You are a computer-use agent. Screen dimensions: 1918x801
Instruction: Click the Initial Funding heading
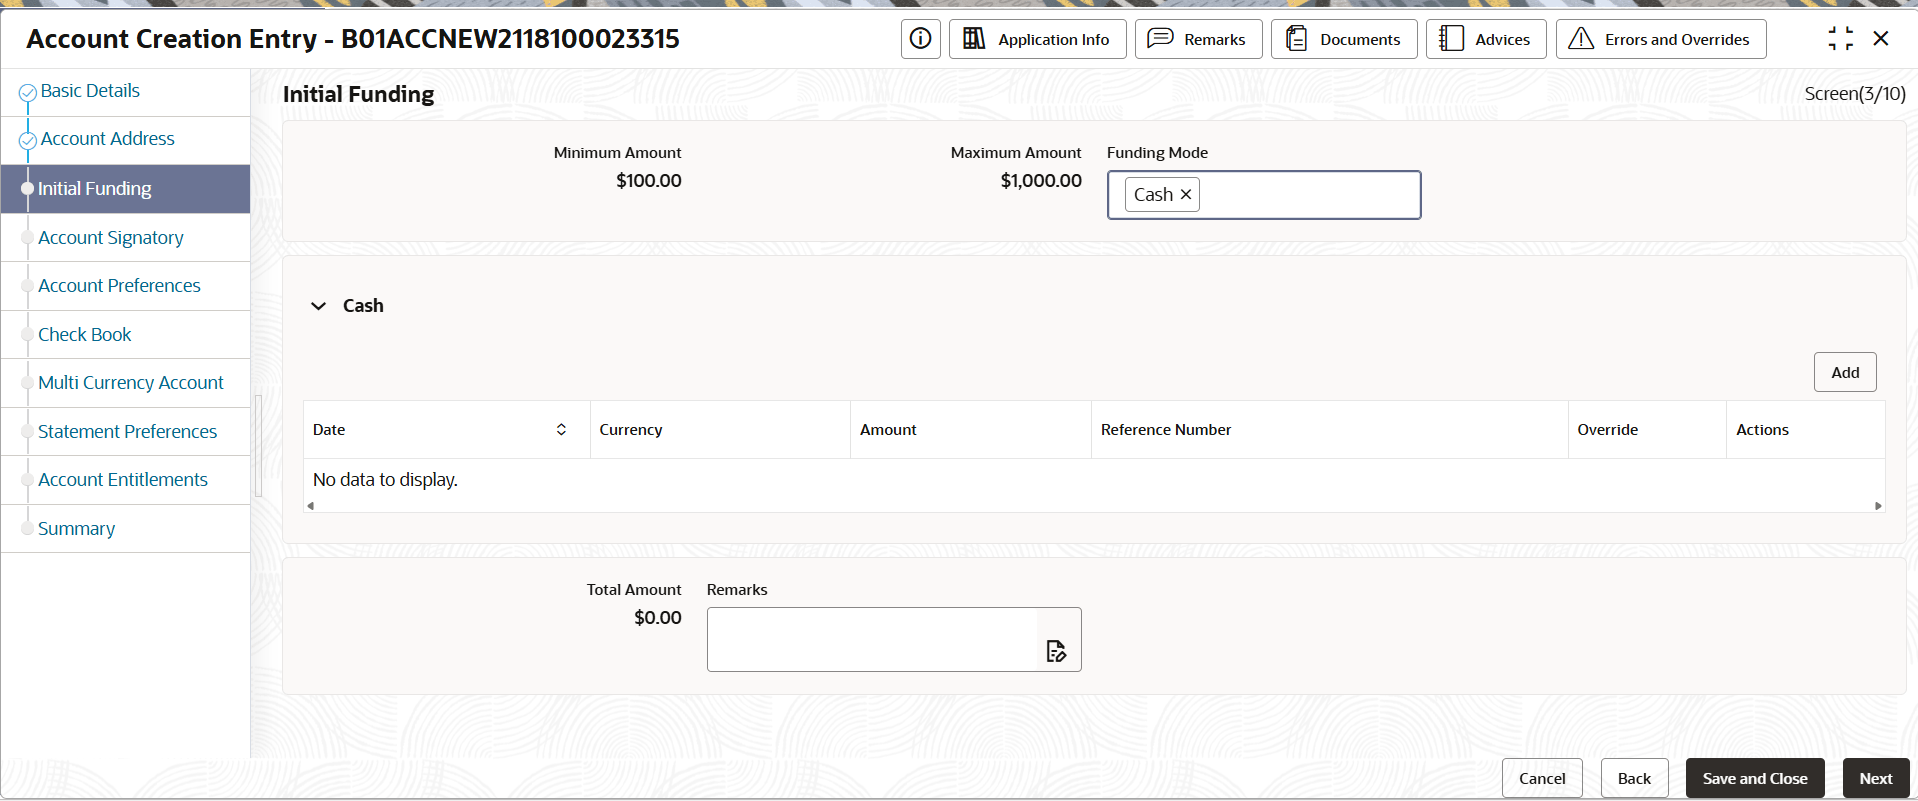pos(359,94)
